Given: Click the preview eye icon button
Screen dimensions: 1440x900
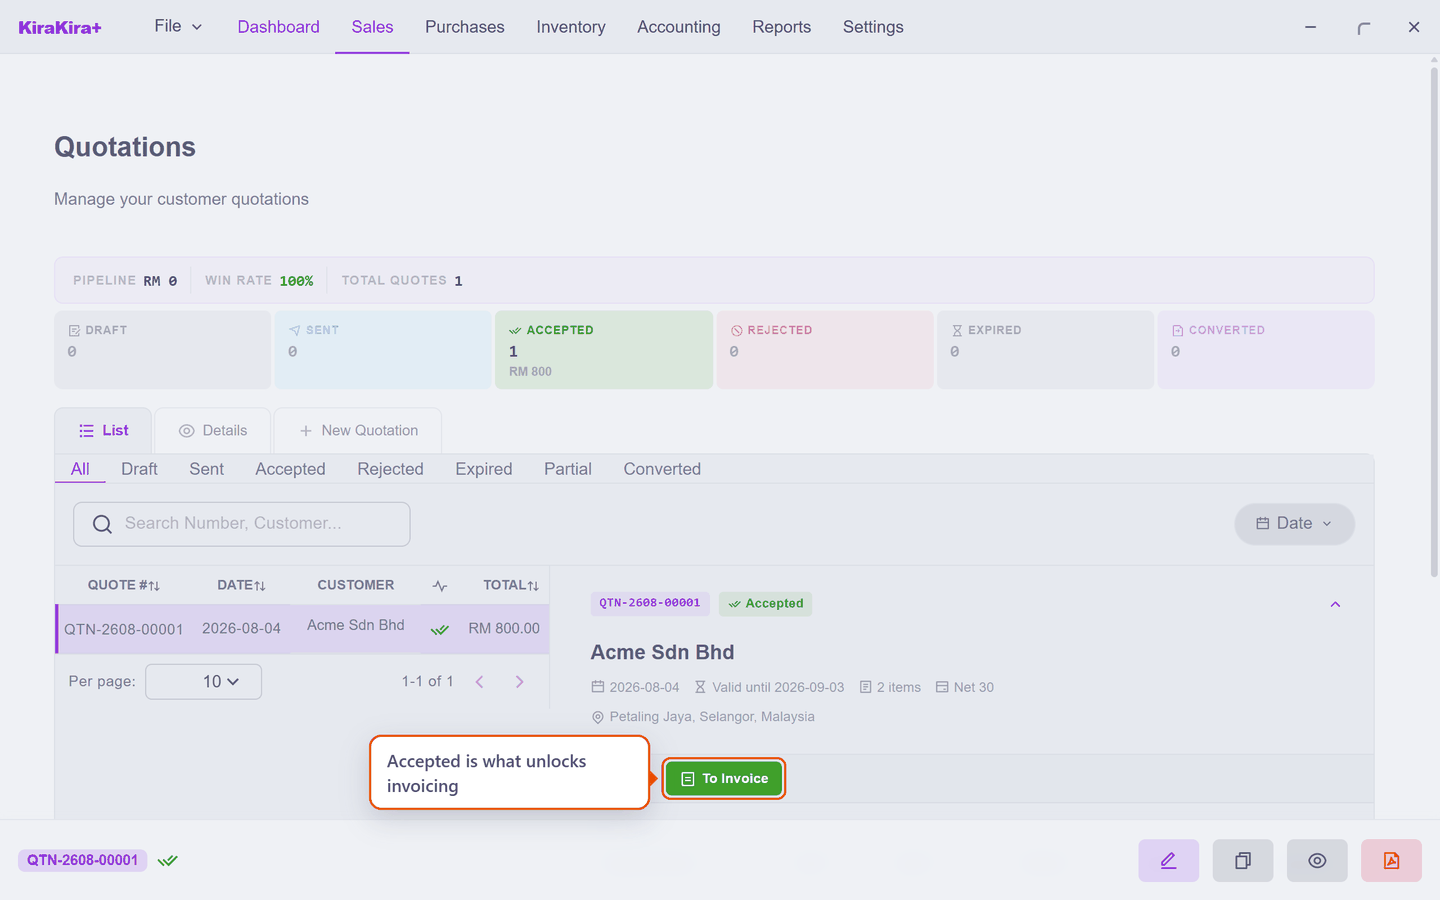Looking at the screenshot, I should (1317, 860).
